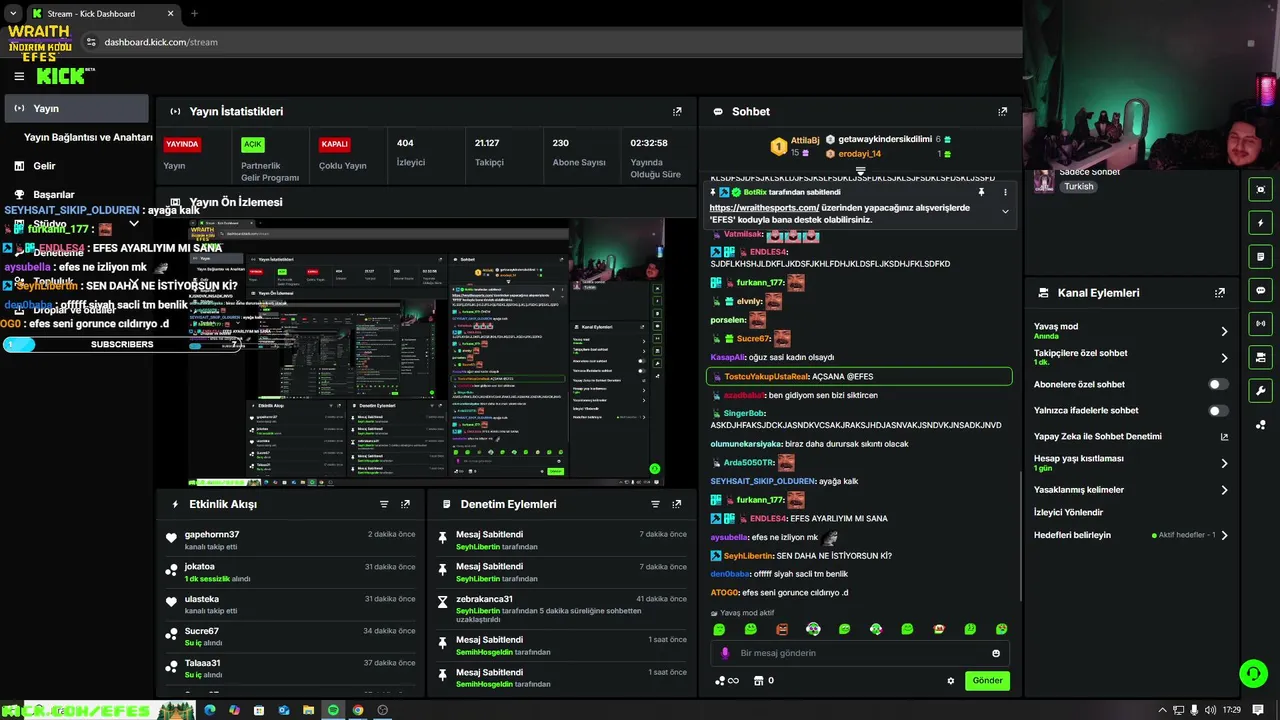Toggle the stream preview sidebar widget icon
The width and height of the screenshot is (1280, 720).
pos(1260,189)
